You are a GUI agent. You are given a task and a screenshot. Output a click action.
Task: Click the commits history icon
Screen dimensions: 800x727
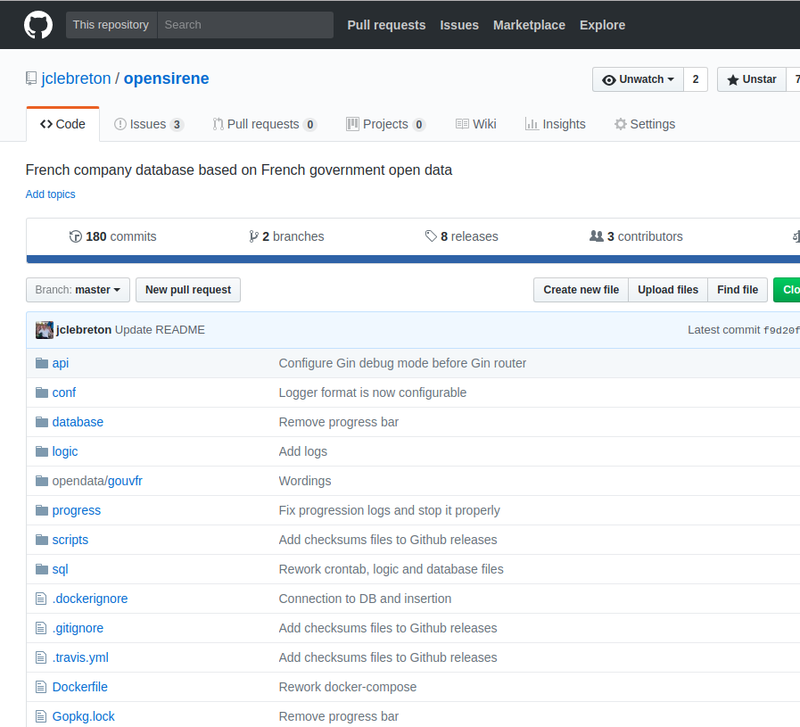click(75, 237)
